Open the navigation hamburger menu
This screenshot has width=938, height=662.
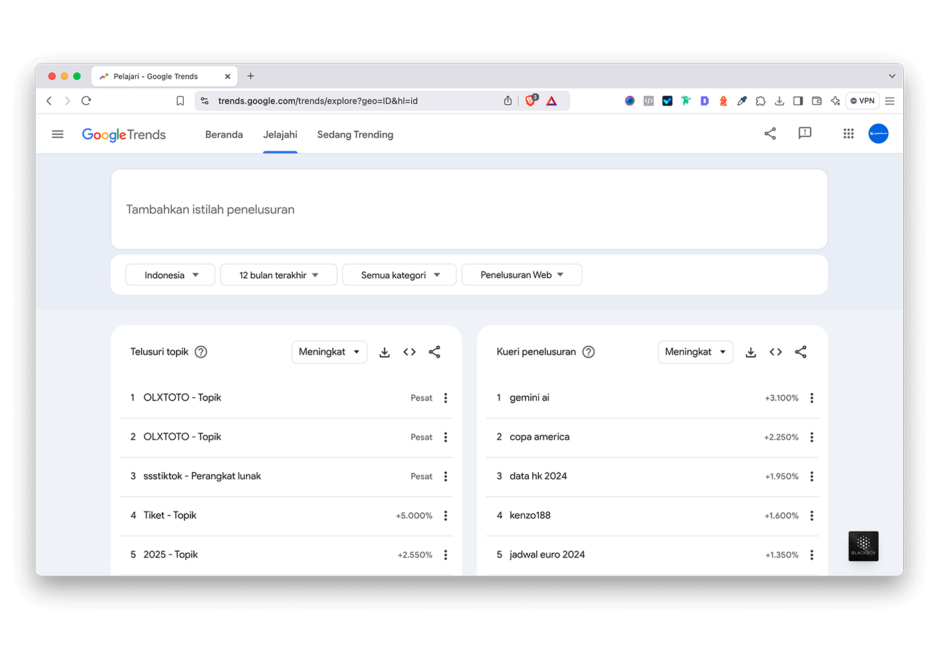click(57, 133)
